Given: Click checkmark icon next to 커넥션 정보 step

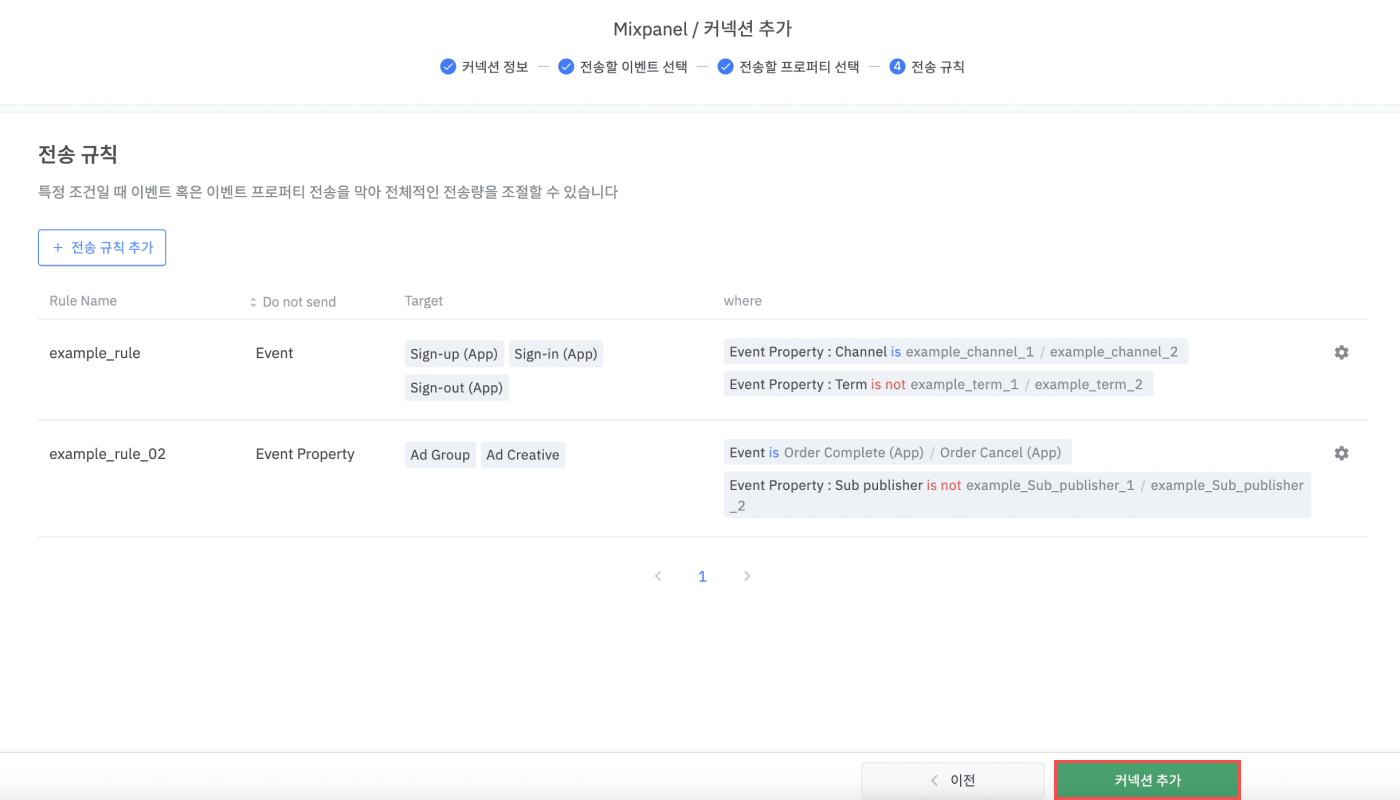Looking at the screenshot, I should tap(448, 67).
